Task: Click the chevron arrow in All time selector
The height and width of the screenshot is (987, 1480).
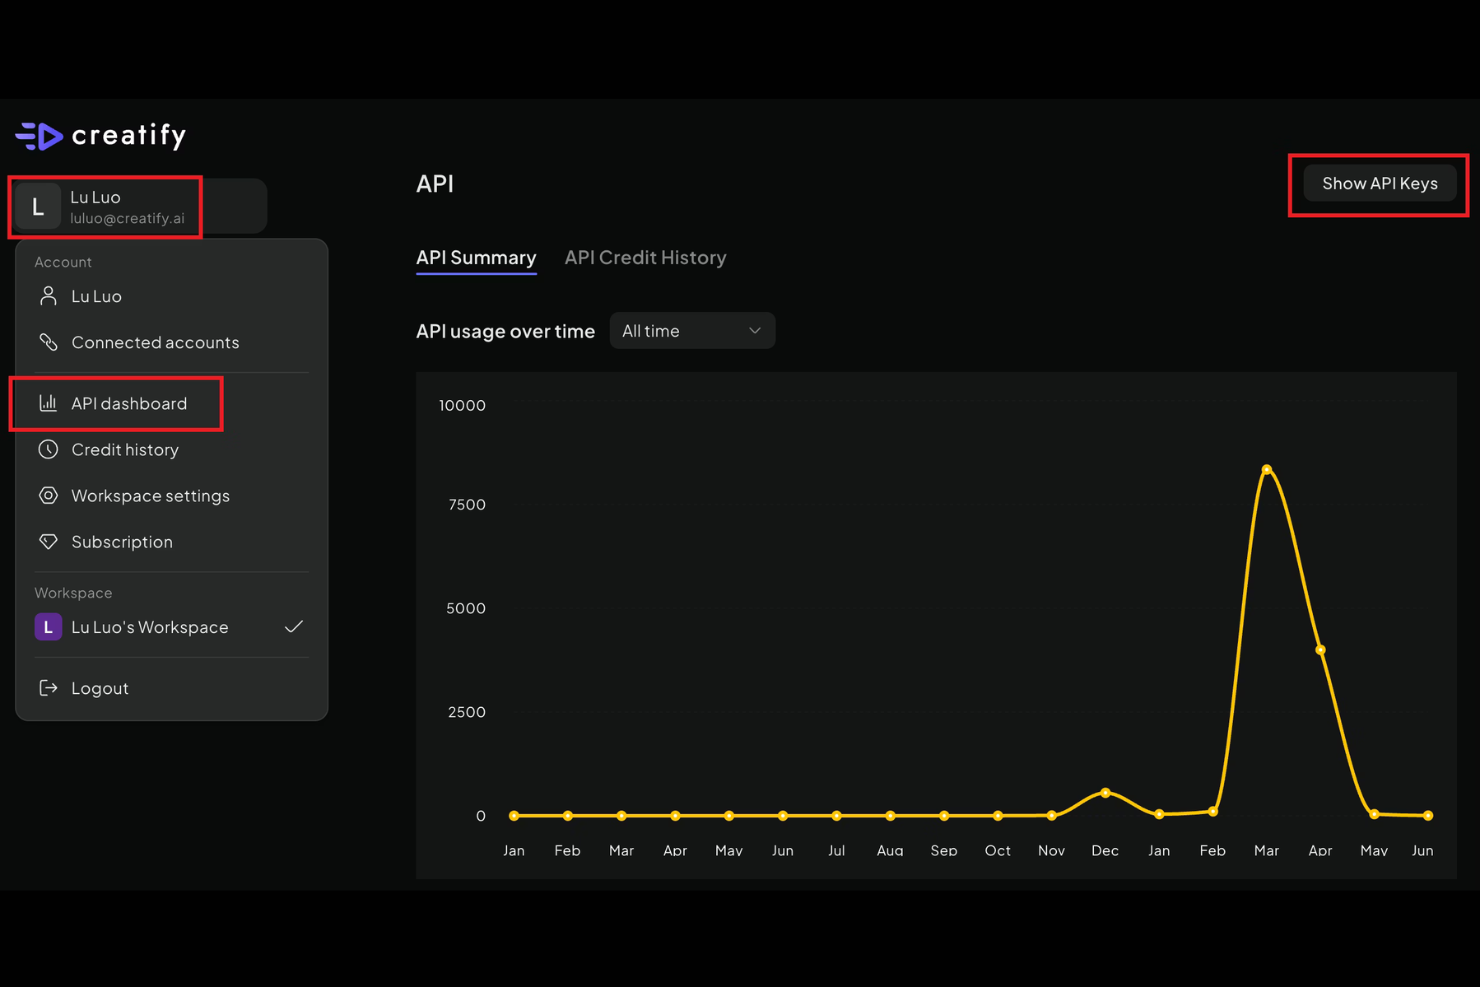Action: [755, 331]
